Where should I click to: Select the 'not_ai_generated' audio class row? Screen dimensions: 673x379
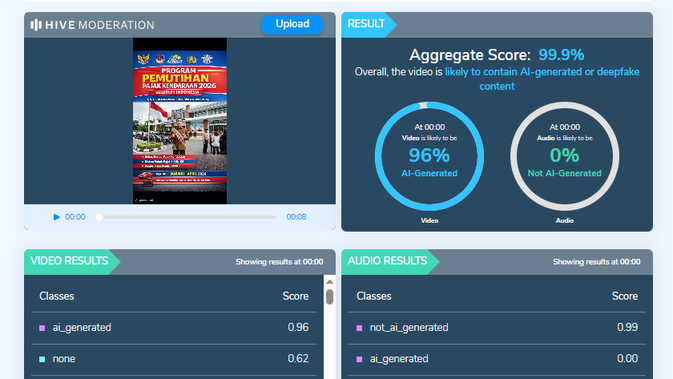tap(497, 328)
